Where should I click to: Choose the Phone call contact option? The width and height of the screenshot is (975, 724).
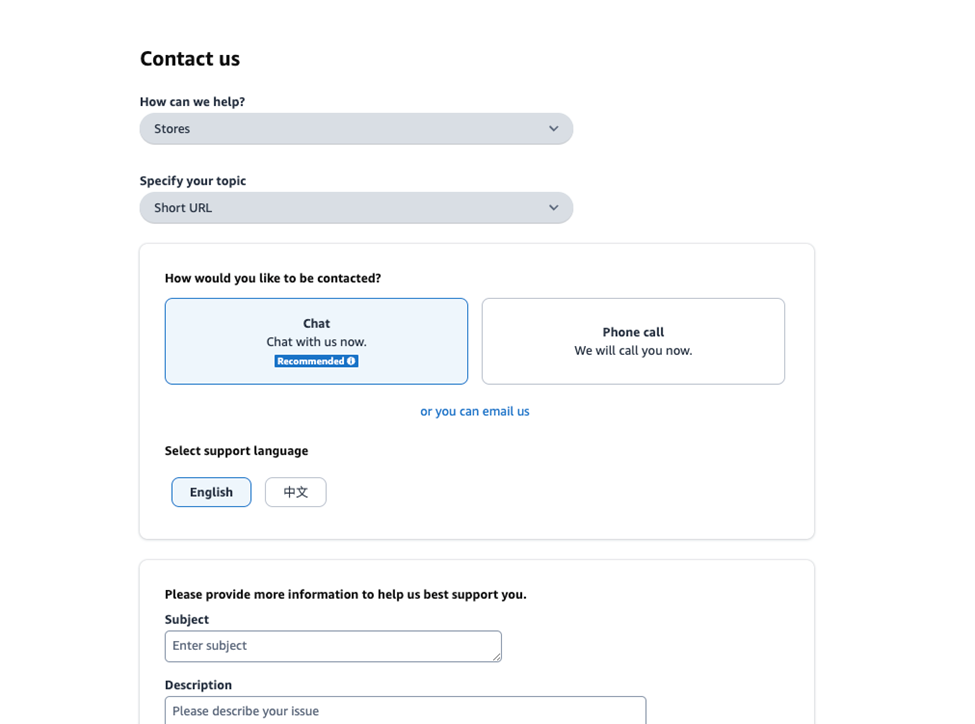(x=633, y=341)
